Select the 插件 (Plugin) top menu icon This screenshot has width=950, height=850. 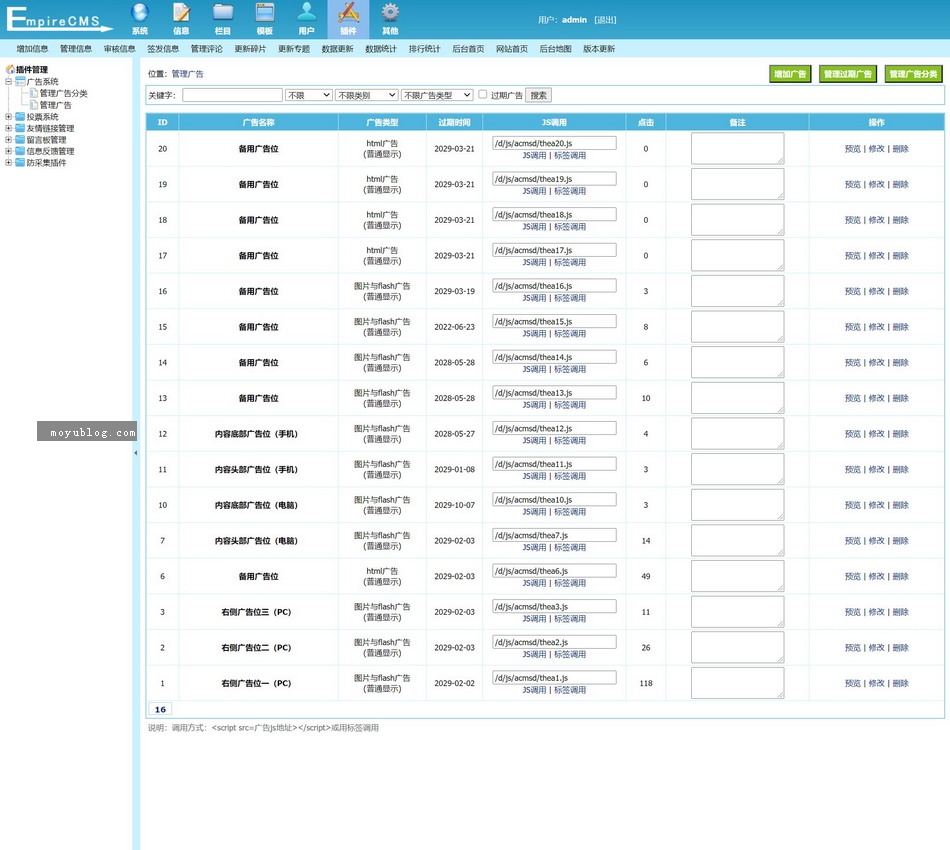click(x=348, y=19)
